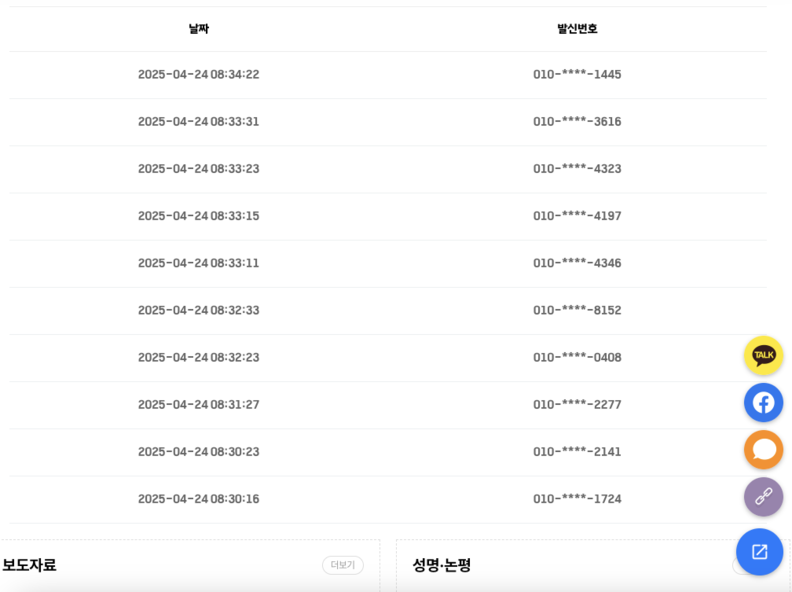The height and width of the screenshot is (592, 792).
Task: Click the 날짜 column header
Action: [198, 29]
